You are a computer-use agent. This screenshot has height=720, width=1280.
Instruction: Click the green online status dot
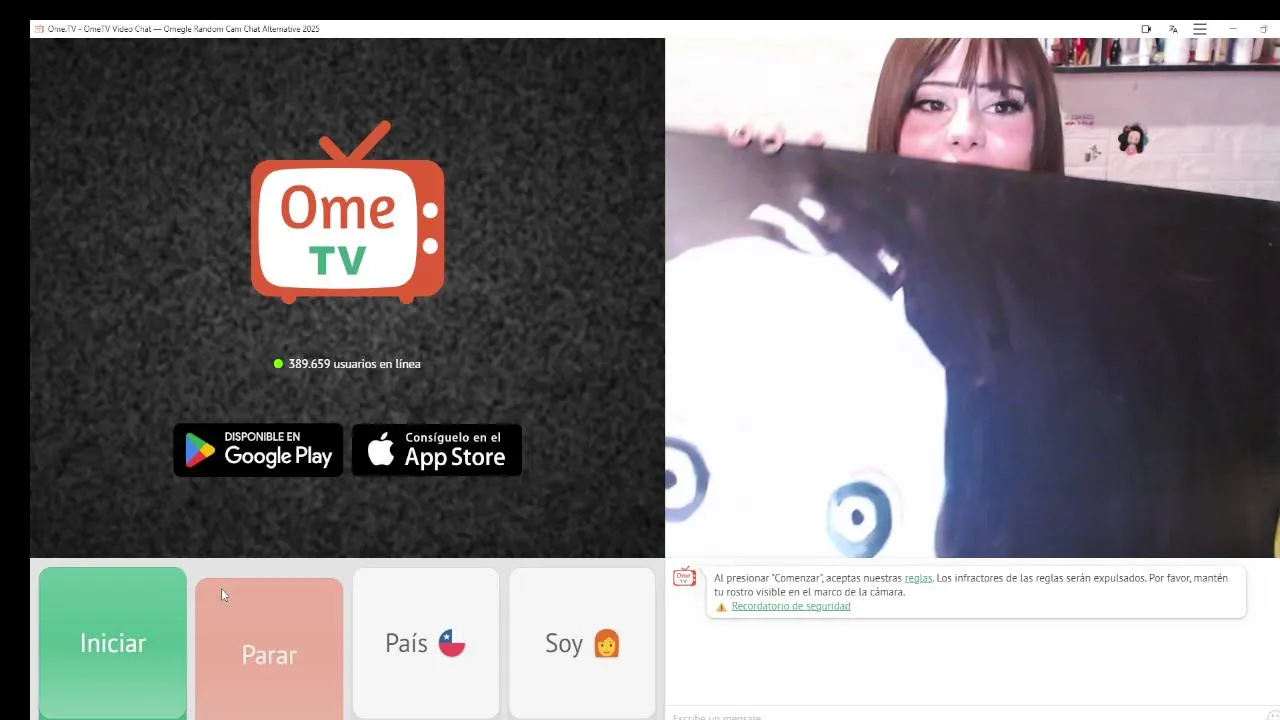click(278, 364)
